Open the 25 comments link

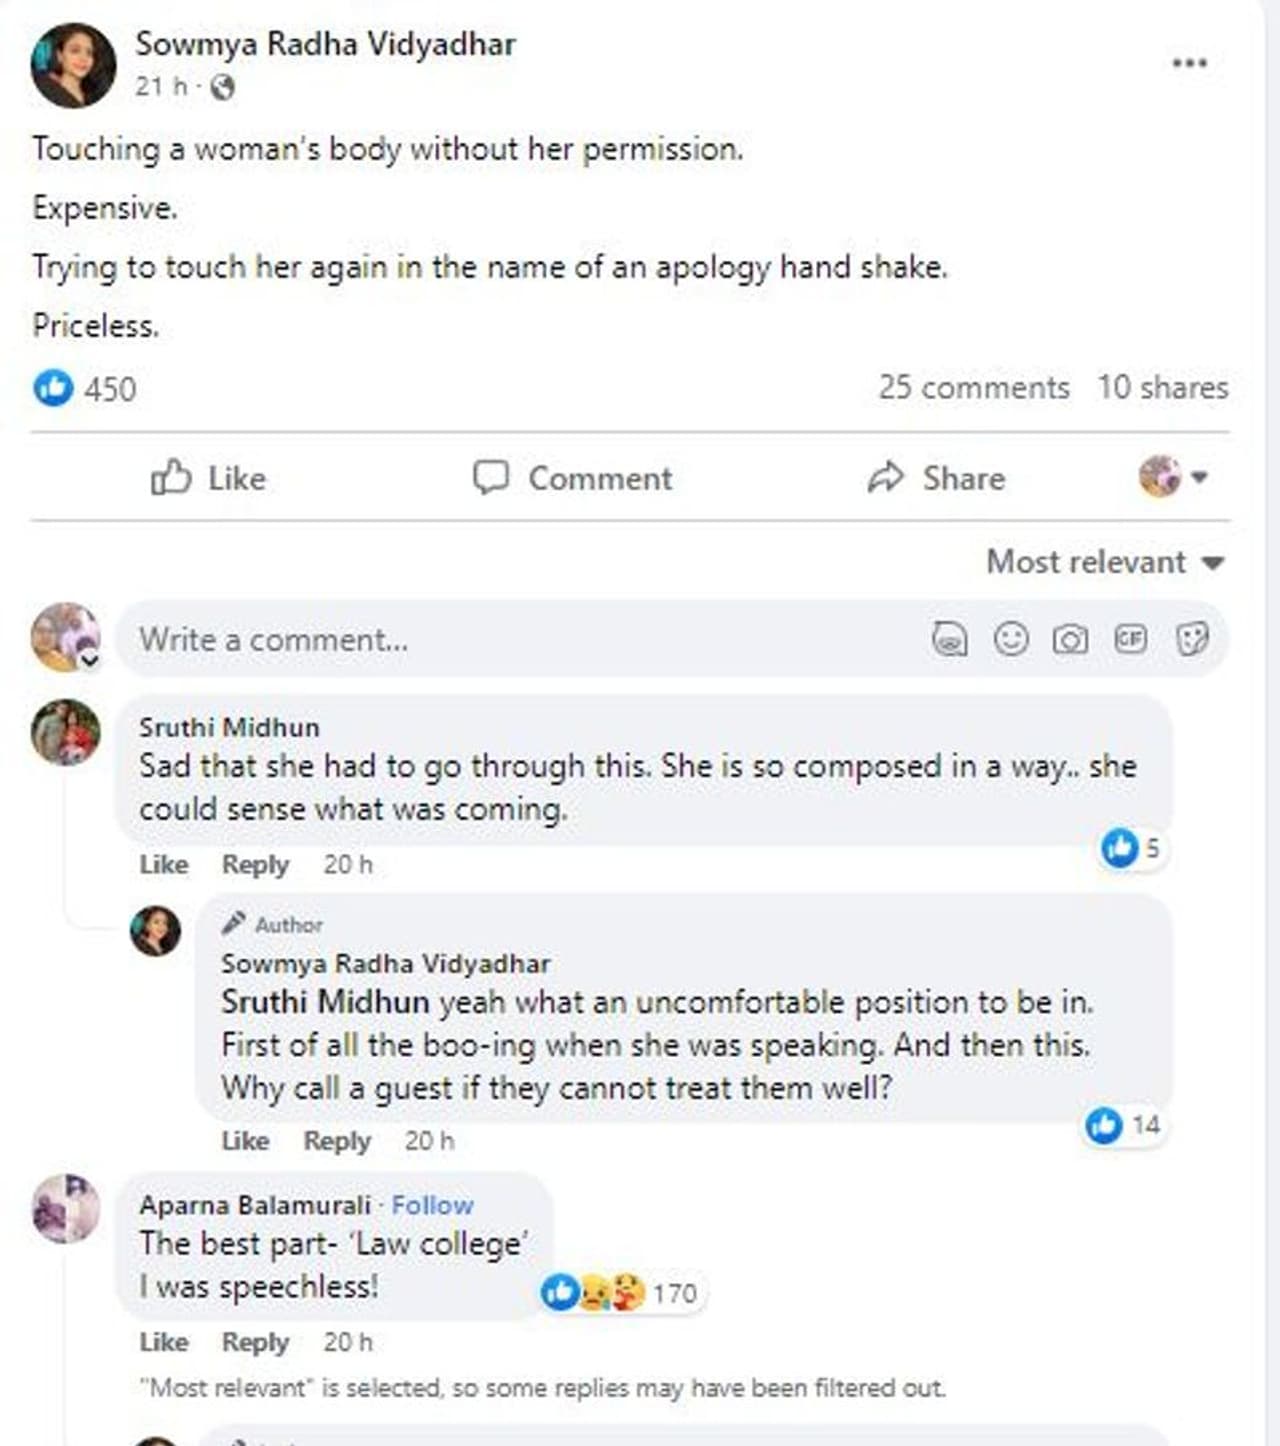(973, 388)
